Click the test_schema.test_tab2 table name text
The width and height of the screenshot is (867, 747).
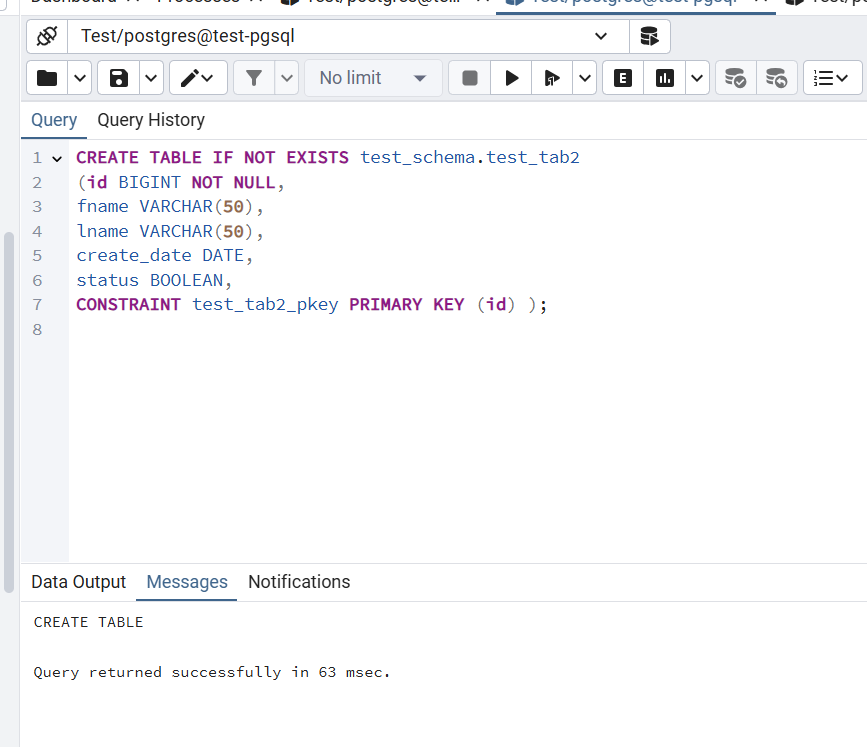click(470, 158)
